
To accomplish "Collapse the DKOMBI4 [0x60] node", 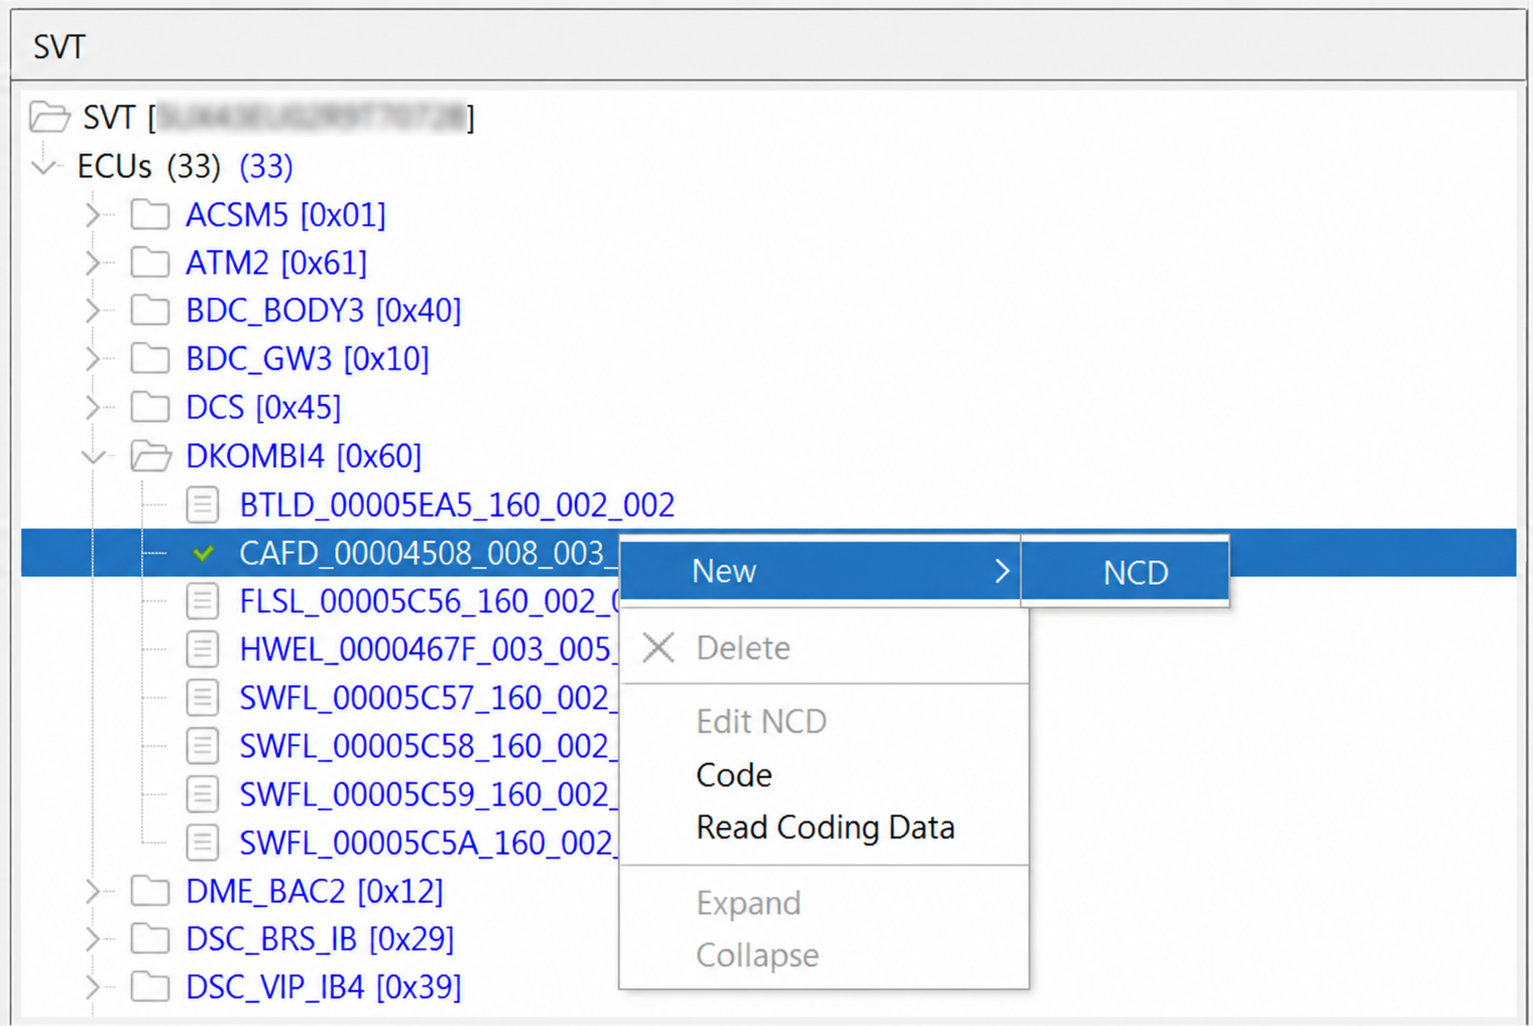I will 94,457.
